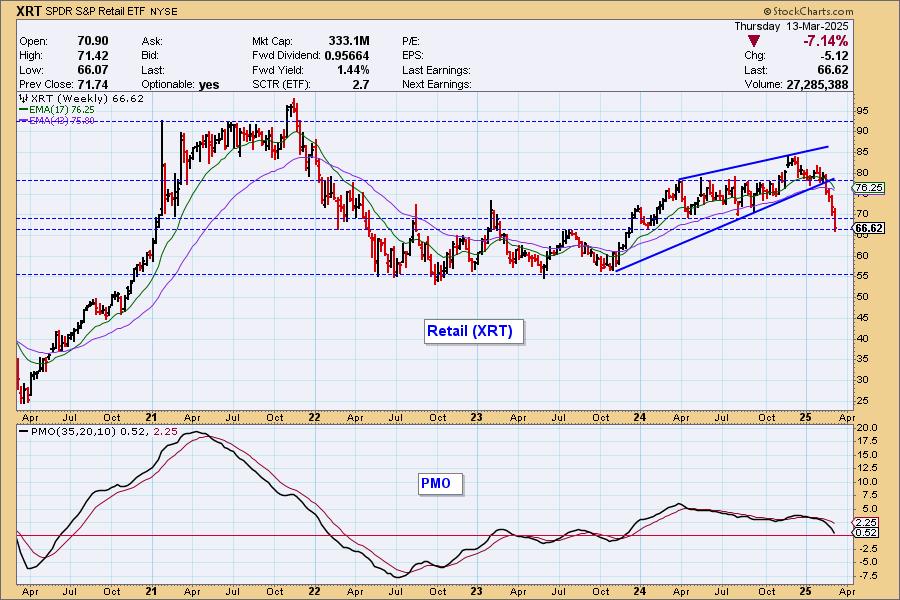900x600 pixels.
Task: Click the candlestick icon beside XRT (Weekly)
Action: pyautogui.click(x=24, y=98)
